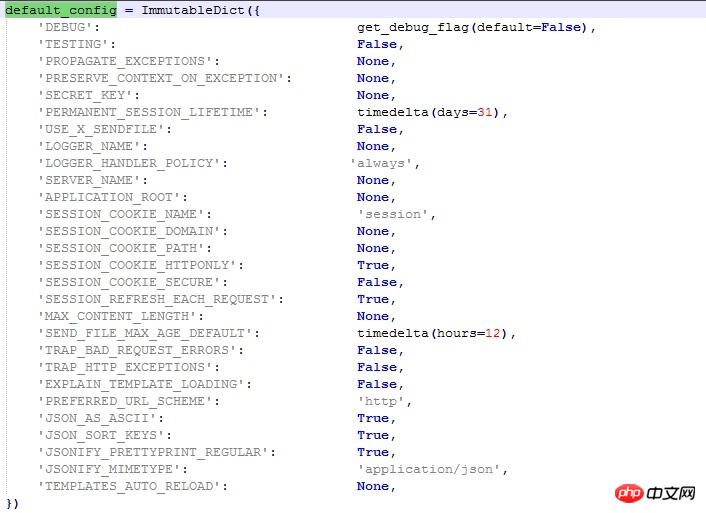Click False value of 'TRAP_BAD_REQUEST_ERRORS'
Image resolution: width=706 pixels, height=513 pixels.
pos(377,350)
